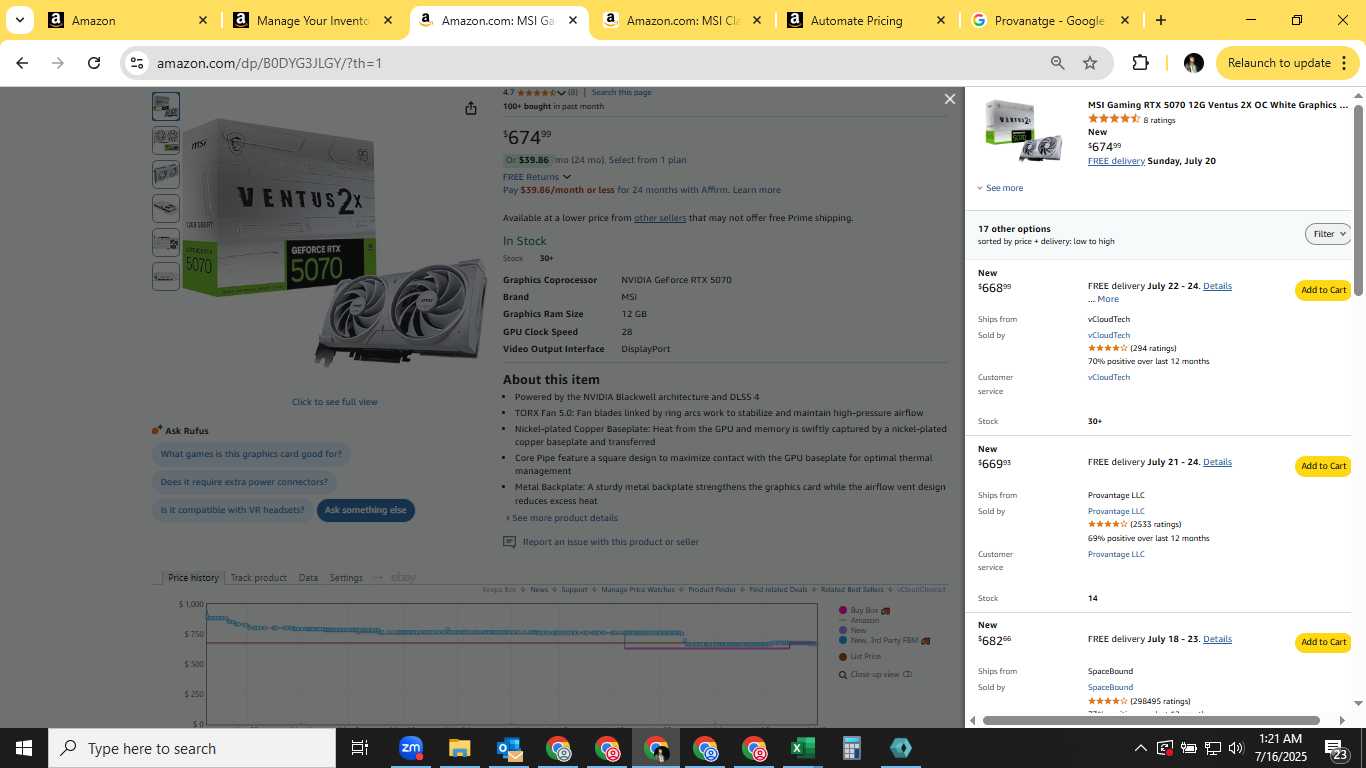Expand See more product details
The height and width of the screenshot is (768, 1366).
pyautogui.click(x=562, y=518)
